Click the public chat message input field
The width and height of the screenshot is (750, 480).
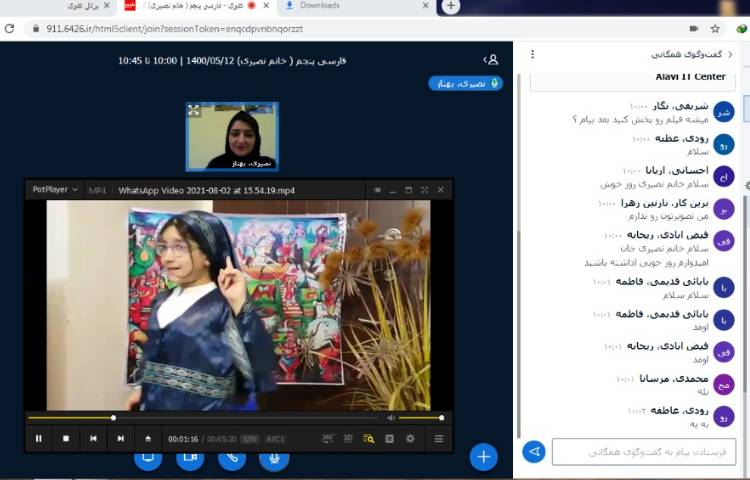coord(643,452)
